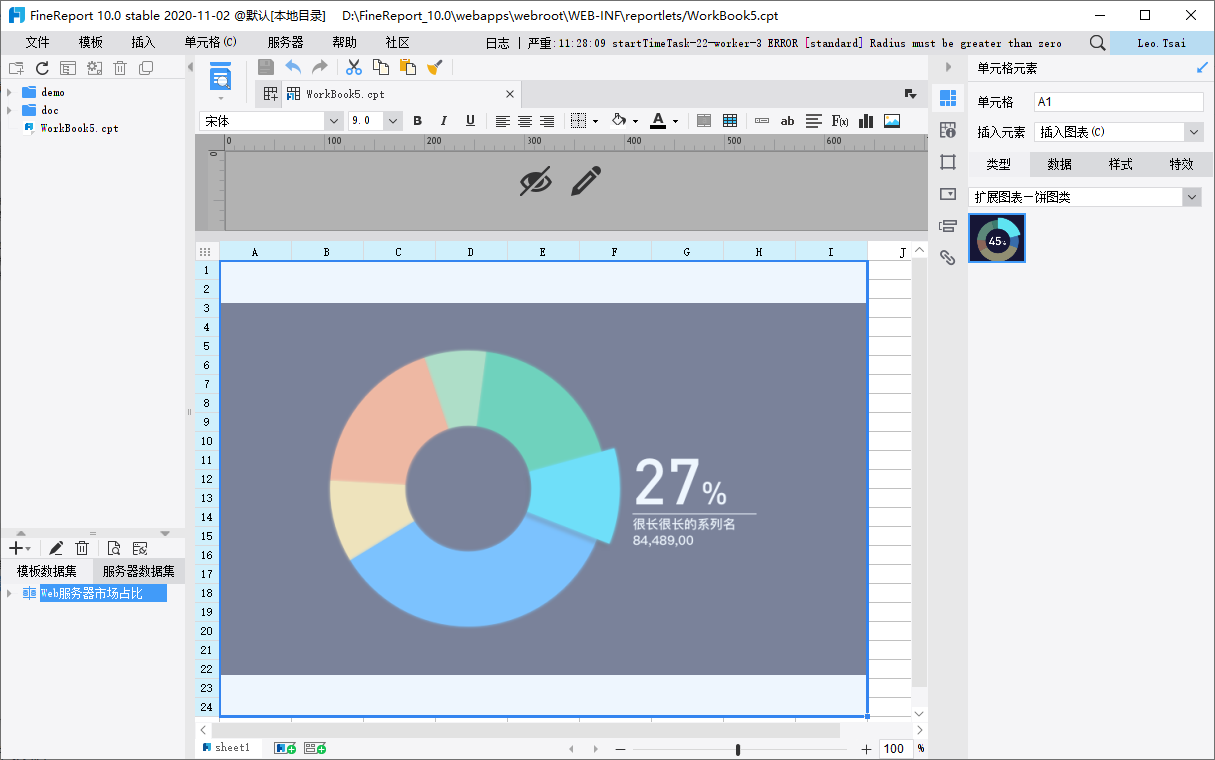Click the insert chart bar icon
The image size is (1215, 760).
[866, 121]
